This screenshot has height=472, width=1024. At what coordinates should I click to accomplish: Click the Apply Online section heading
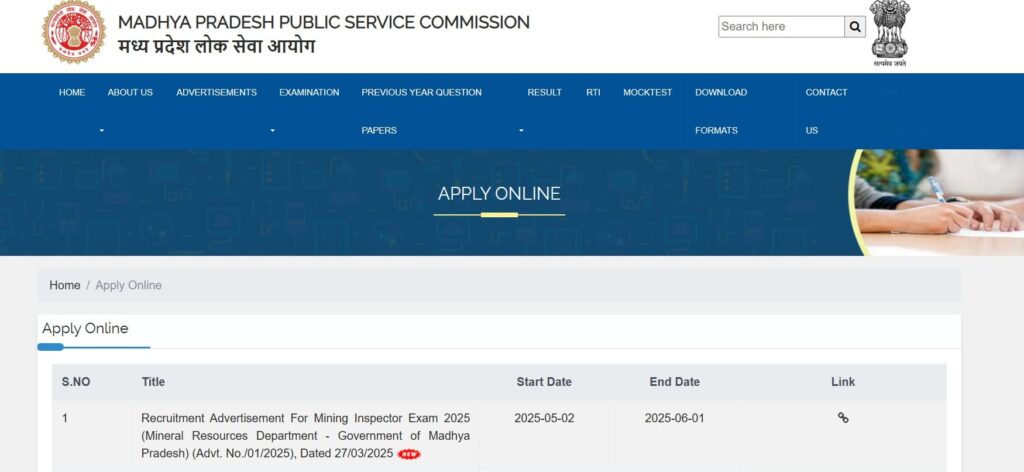(x=85, y=328)
